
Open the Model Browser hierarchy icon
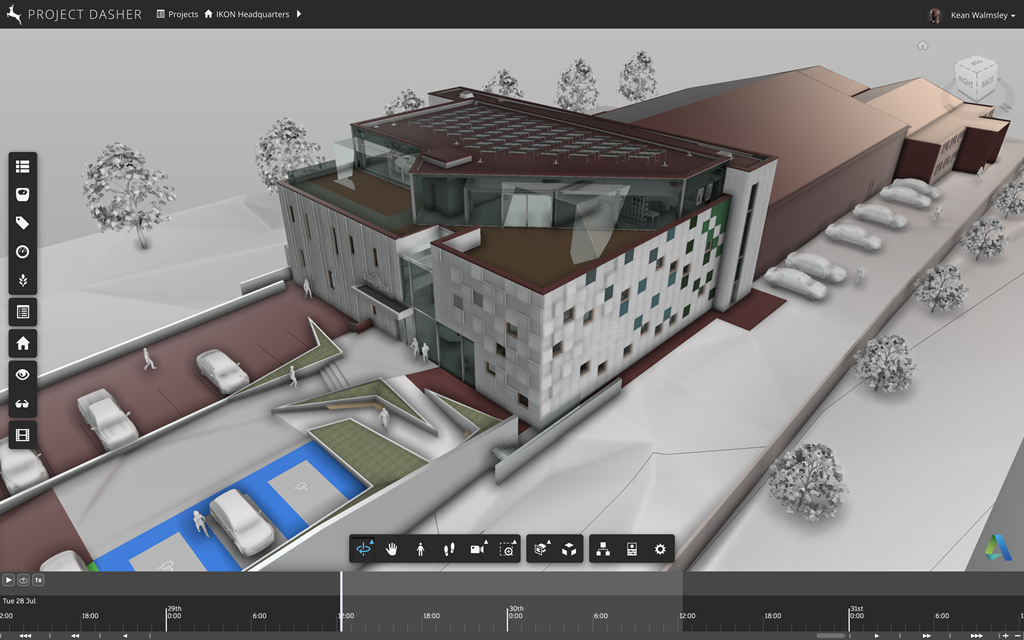click(603, 549)
